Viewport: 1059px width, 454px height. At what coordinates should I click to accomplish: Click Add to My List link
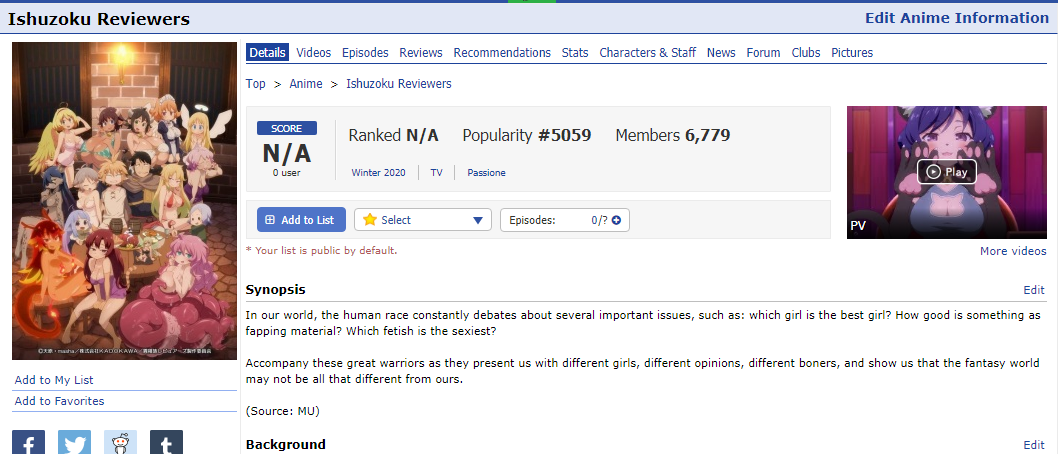point(54,380)
